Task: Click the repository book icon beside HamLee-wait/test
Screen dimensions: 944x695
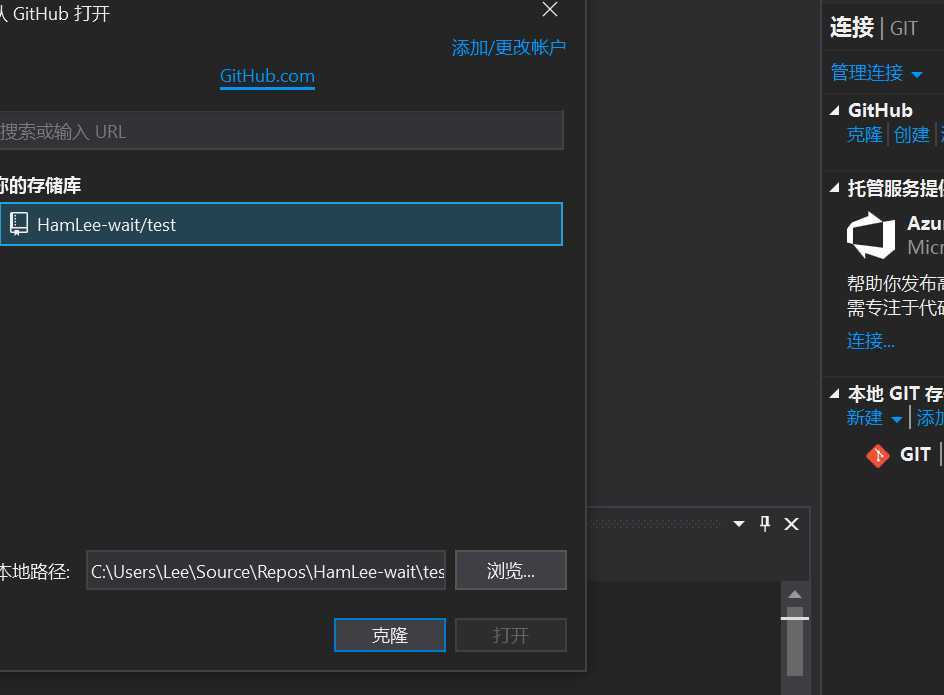Action: (x=19, y=224)
